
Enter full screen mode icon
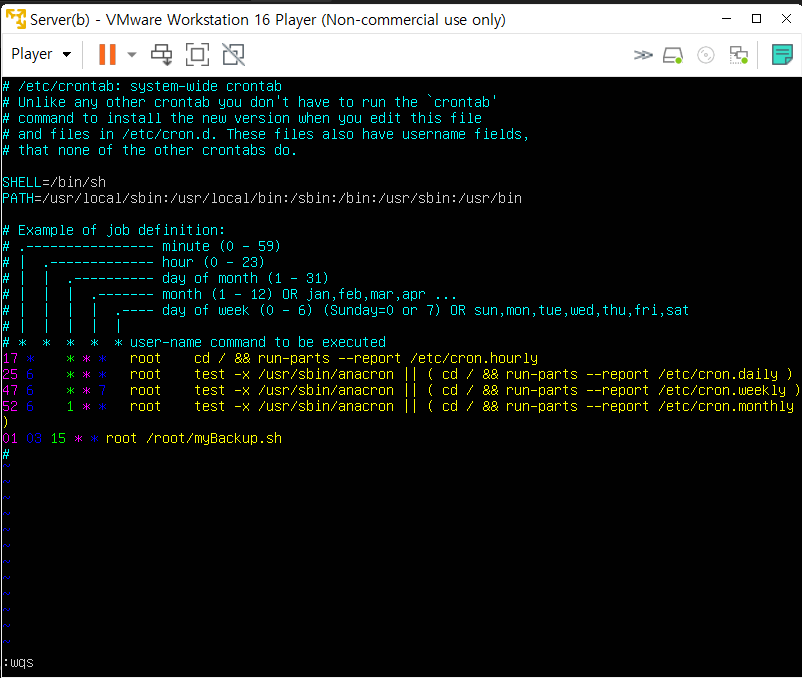(x=197, y=54)
